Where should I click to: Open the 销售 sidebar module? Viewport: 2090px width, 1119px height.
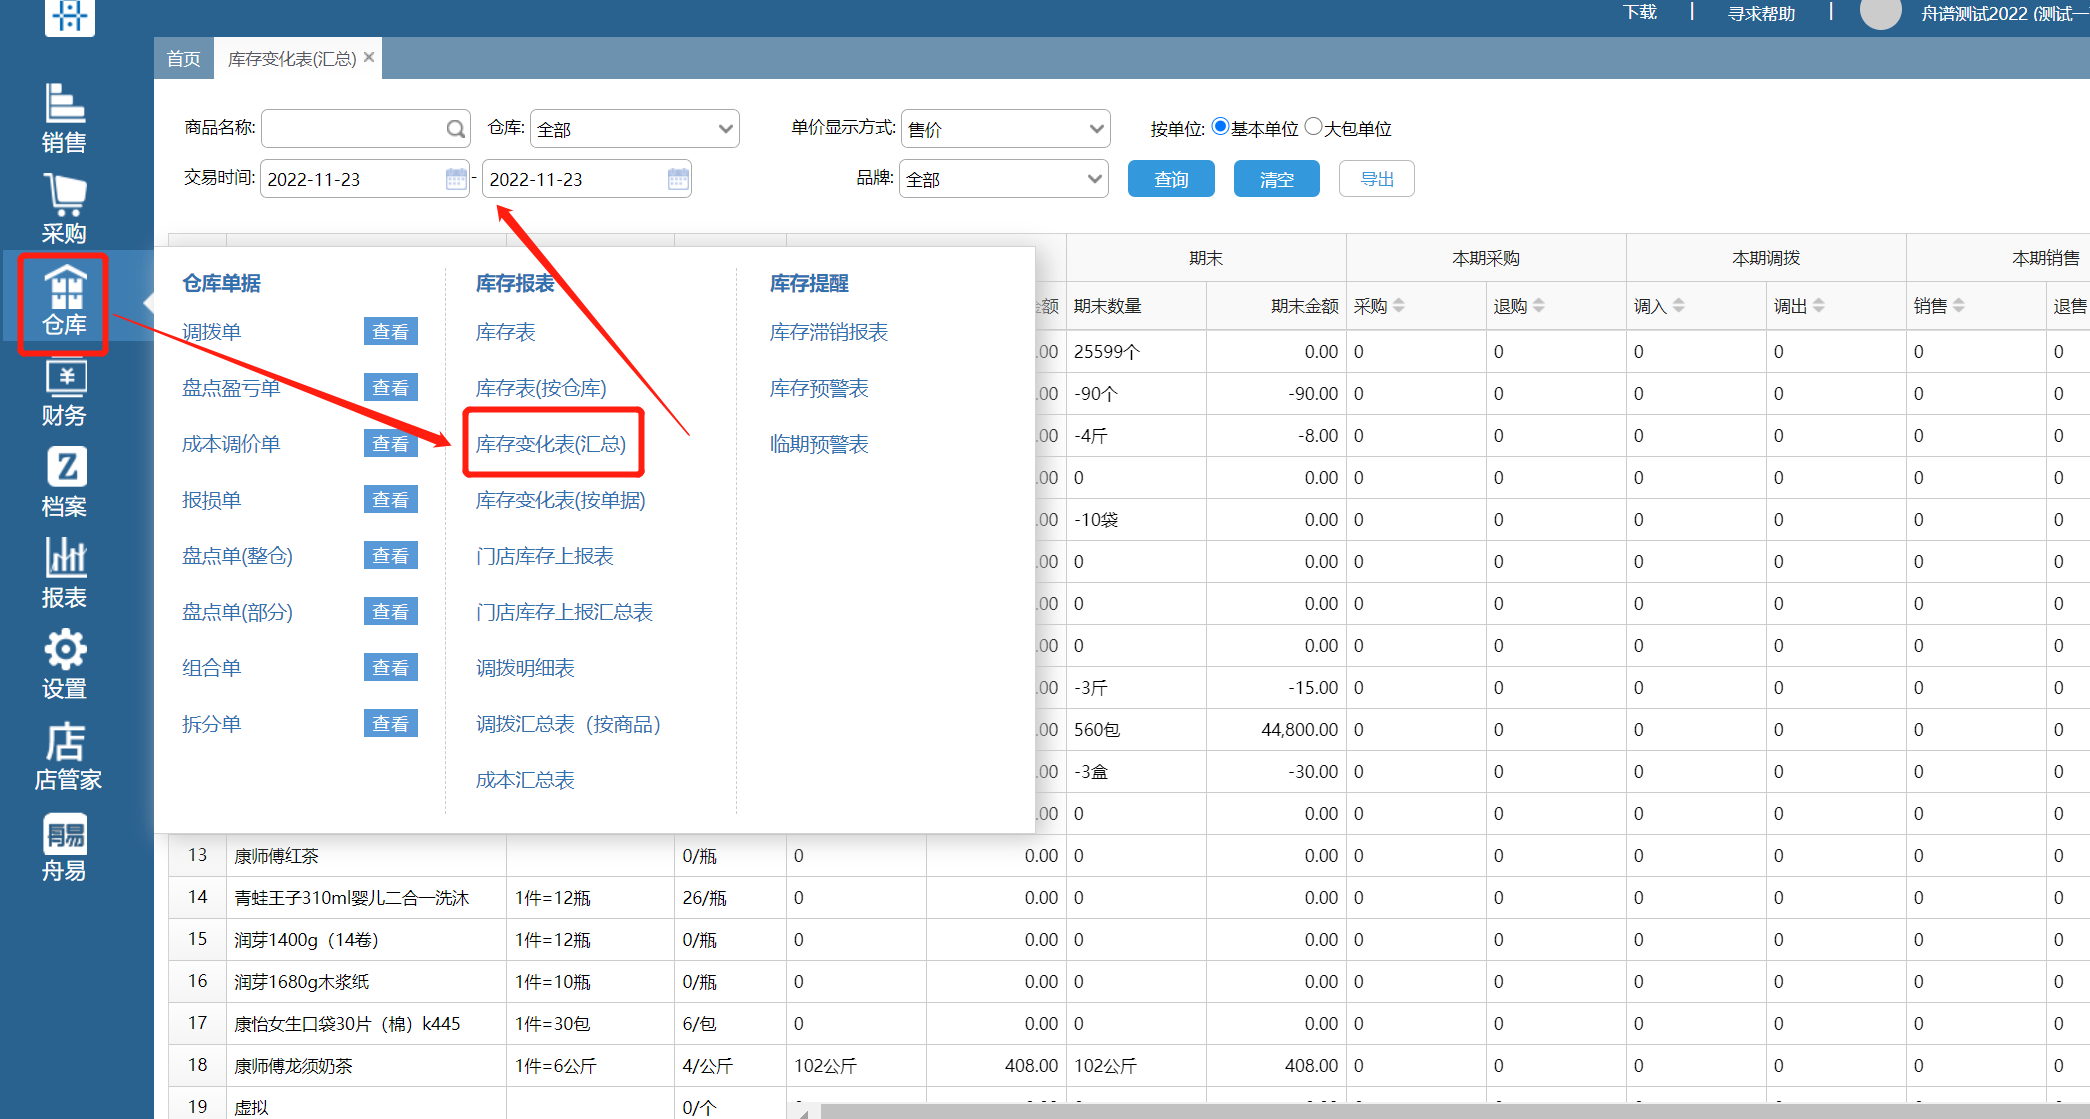(64, 118)
